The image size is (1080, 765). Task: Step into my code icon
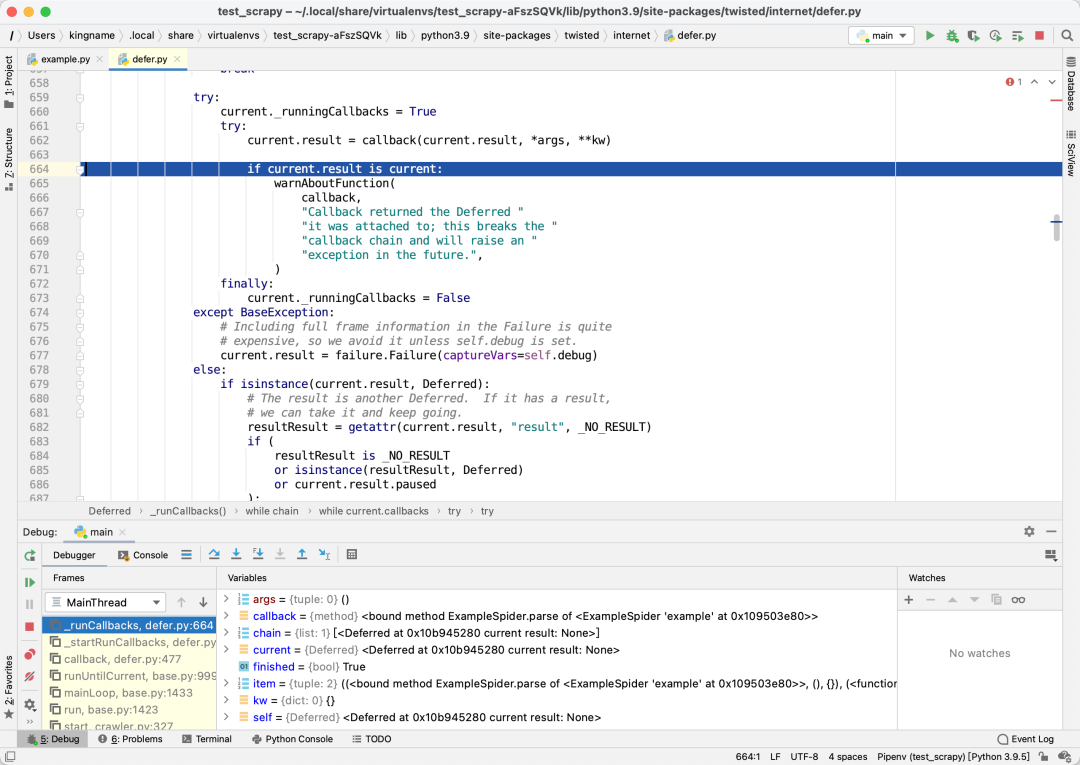(x=258, y=554)
